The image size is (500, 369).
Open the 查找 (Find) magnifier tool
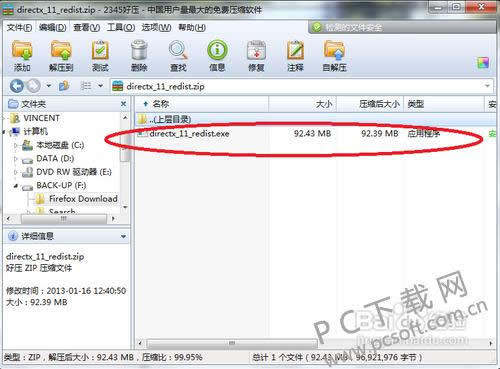coord(178,56)
